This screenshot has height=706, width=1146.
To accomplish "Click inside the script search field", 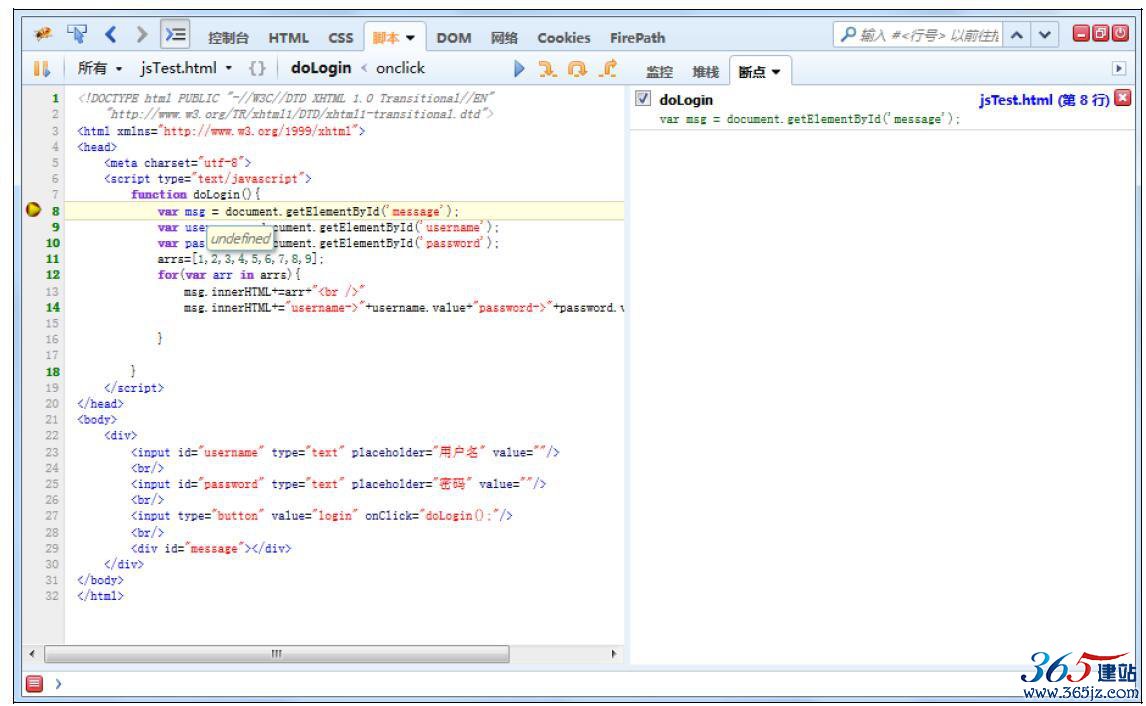I will pos(928,34).
